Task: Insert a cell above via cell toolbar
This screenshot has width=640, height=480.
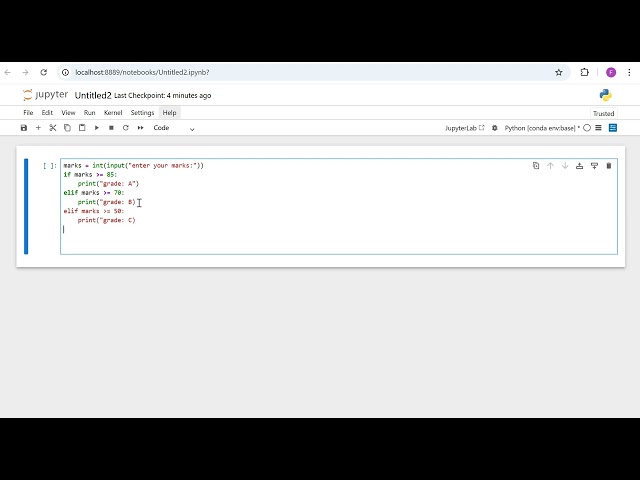Action: [x=579, y=166]
